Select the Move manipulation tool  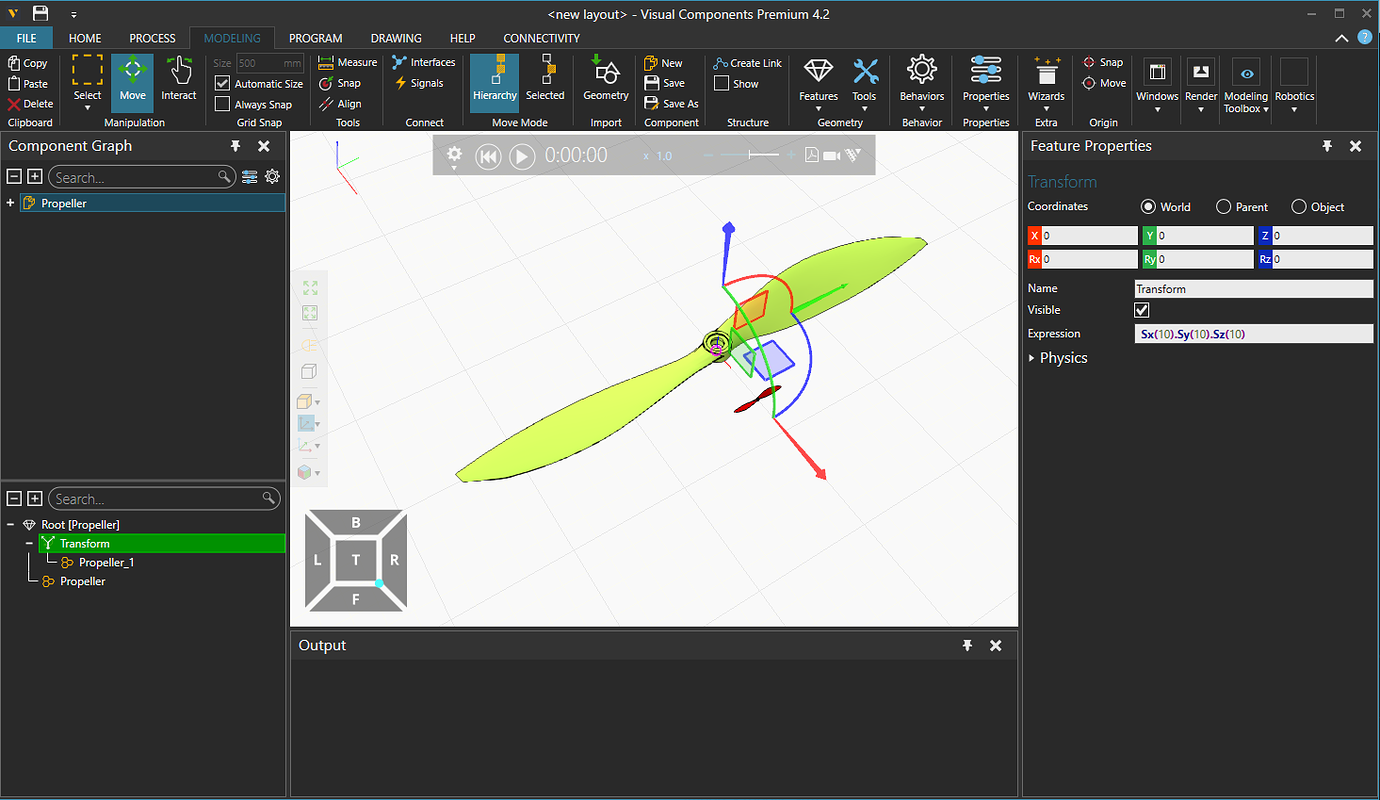point(132,80)
